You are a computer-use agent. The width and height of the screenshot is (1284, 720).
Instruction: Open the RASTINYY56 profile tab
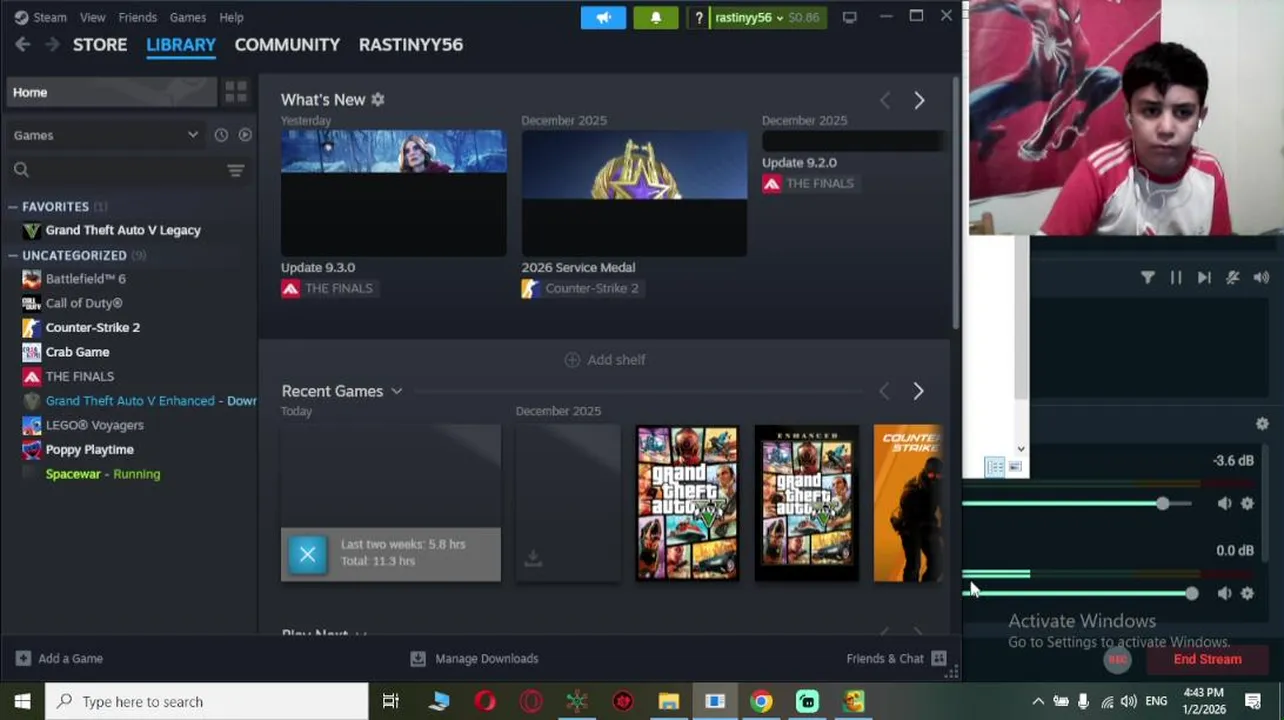(411, 44)
